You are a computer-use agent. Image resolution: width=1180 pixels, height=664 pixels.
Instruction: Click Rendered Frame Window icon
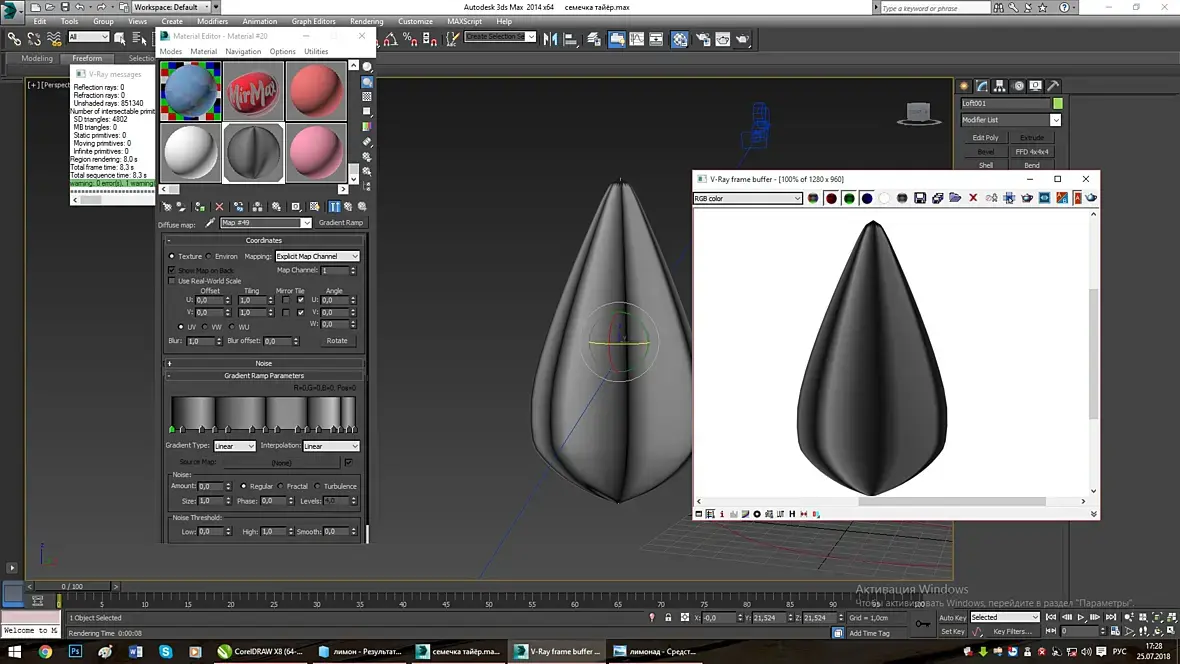[x=722, y=39]
